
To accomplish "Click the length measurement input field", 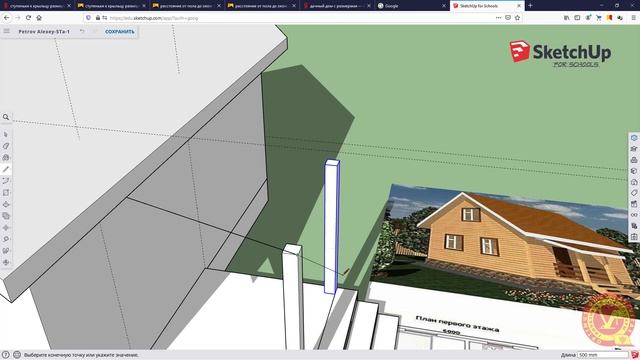I will pyautogui.click(x=603, y=355).
